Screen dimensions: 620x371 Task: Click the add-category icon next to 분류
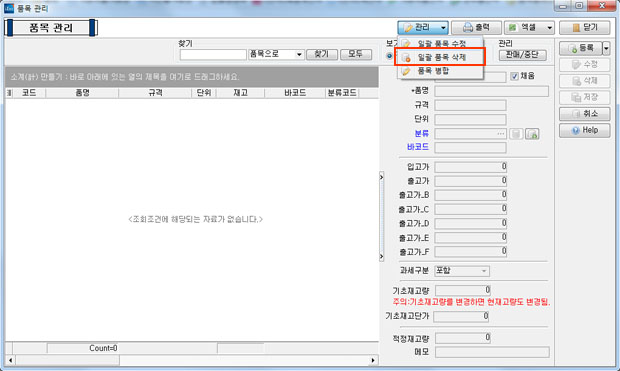point(532,134)
